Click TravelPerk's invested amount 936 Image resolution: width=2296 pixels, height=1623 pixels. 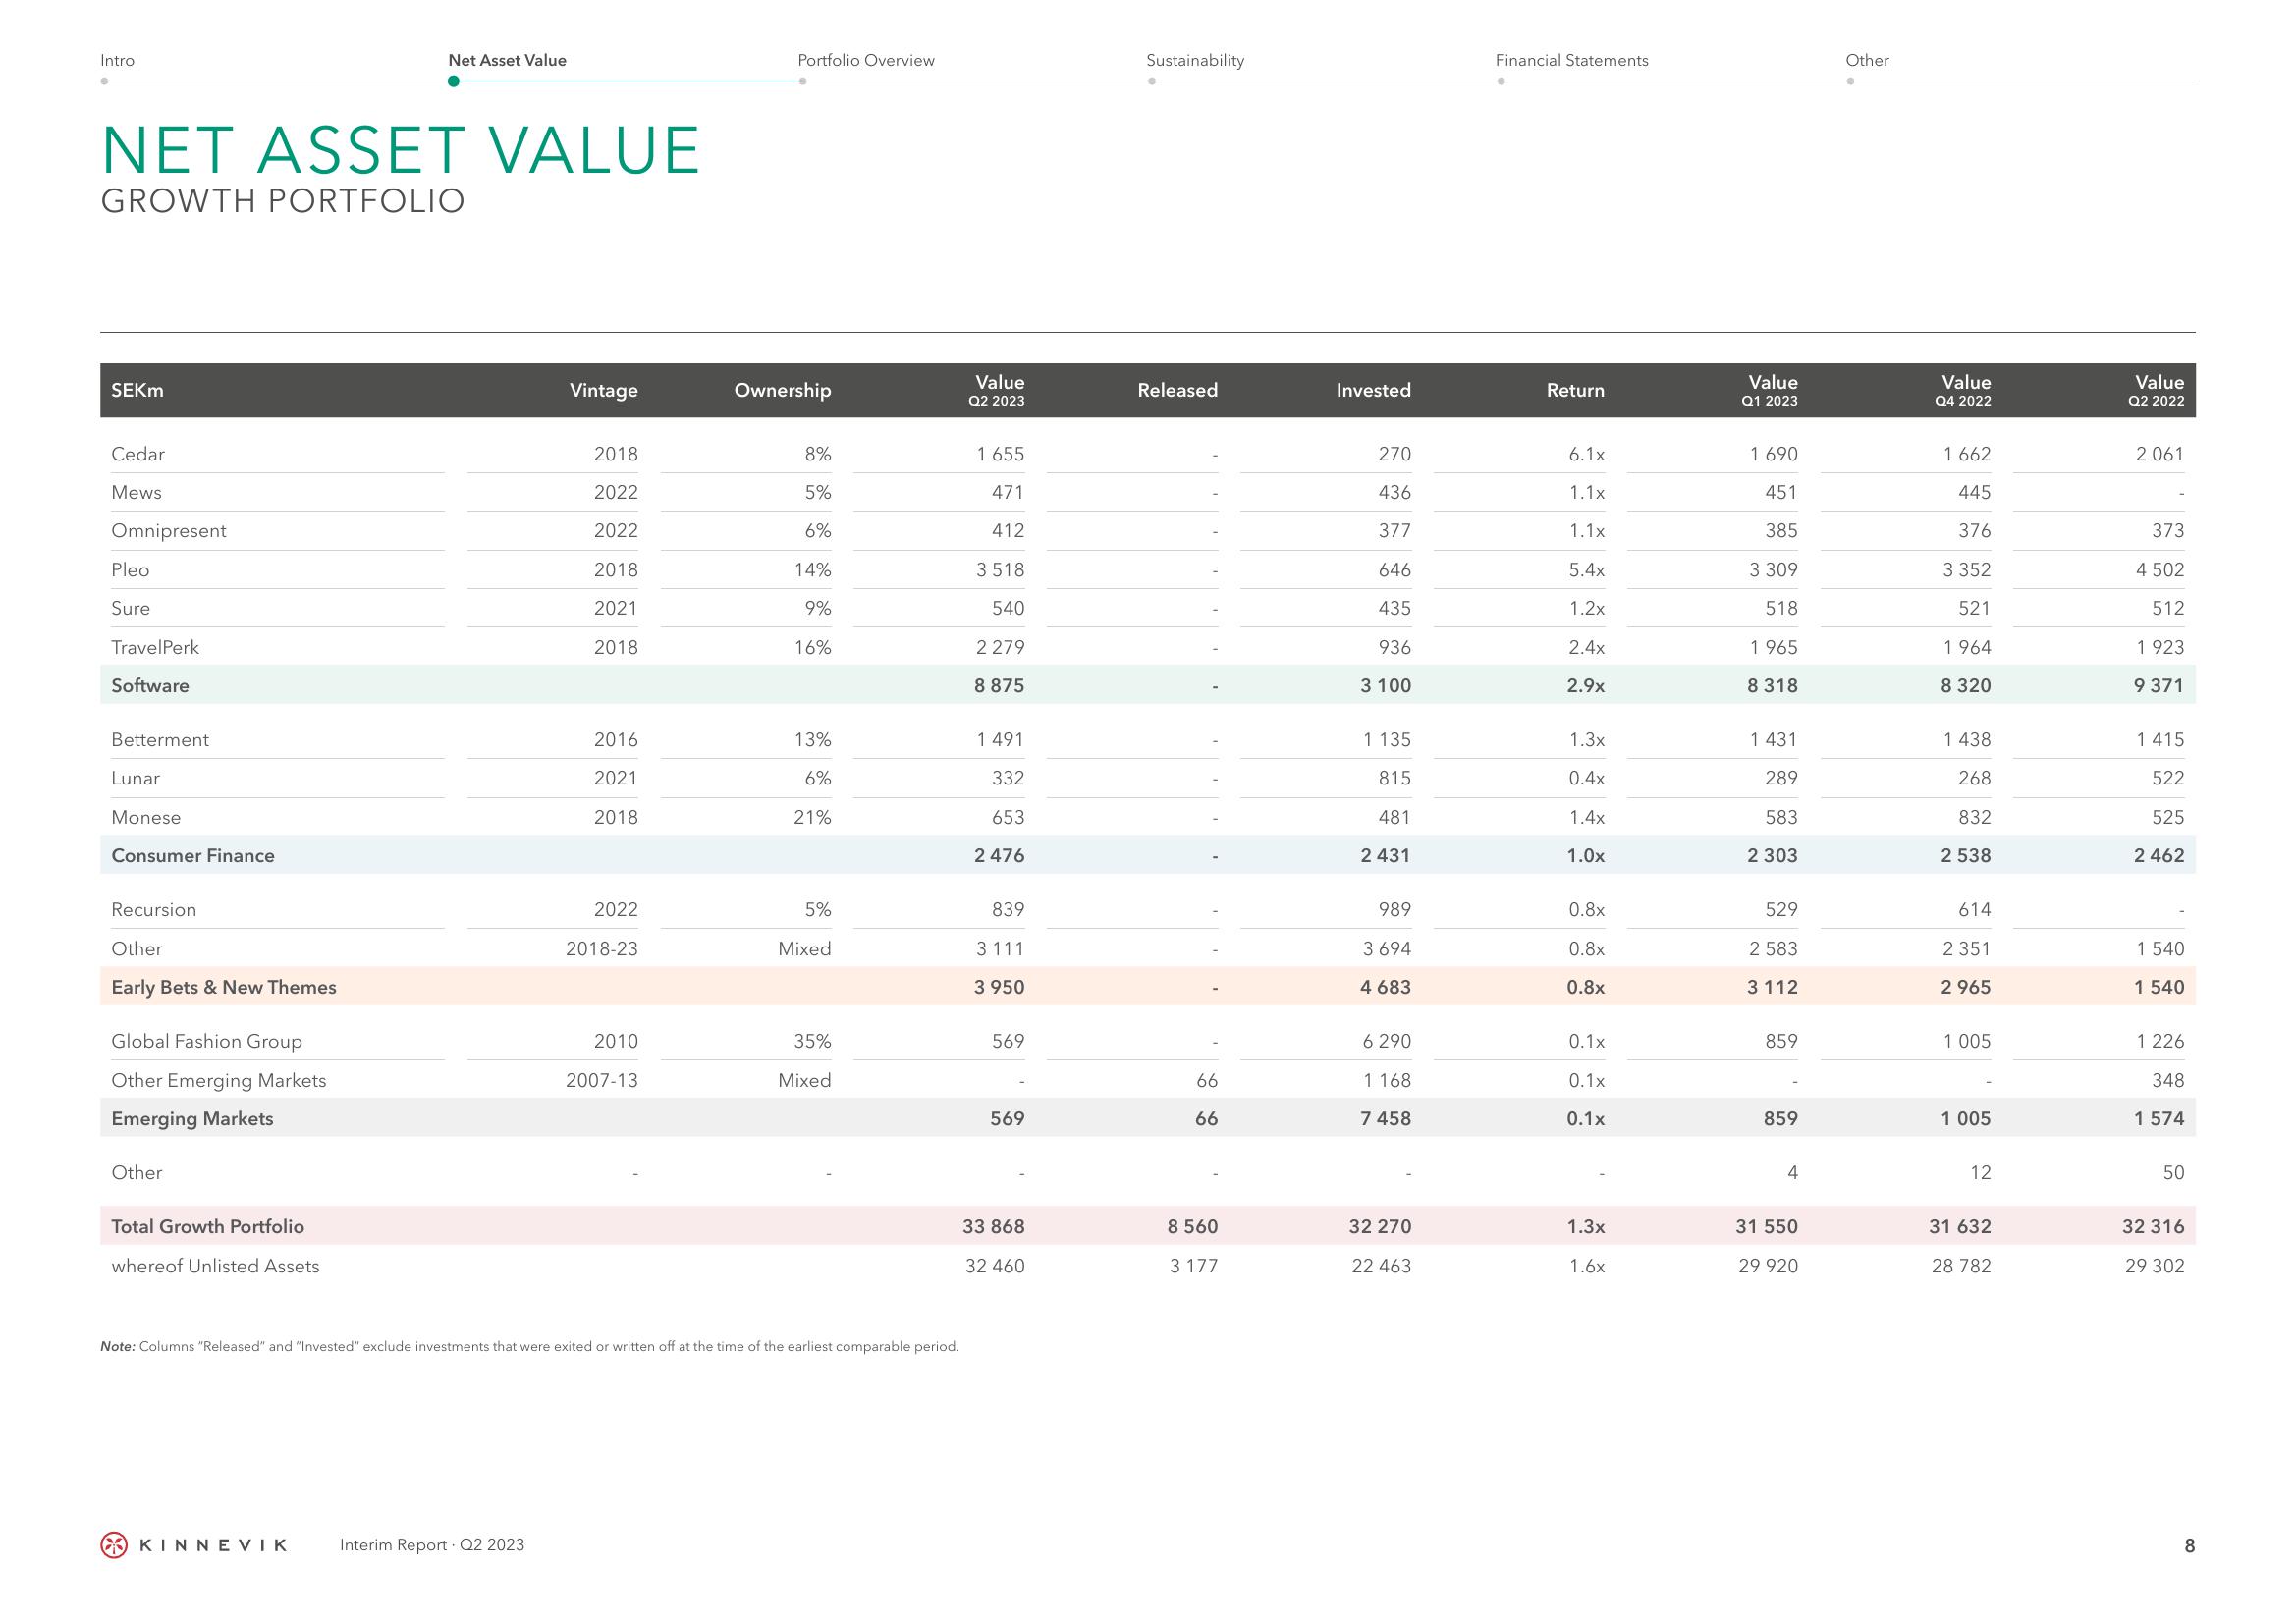pyautogui.click(x=1394, y=647)
